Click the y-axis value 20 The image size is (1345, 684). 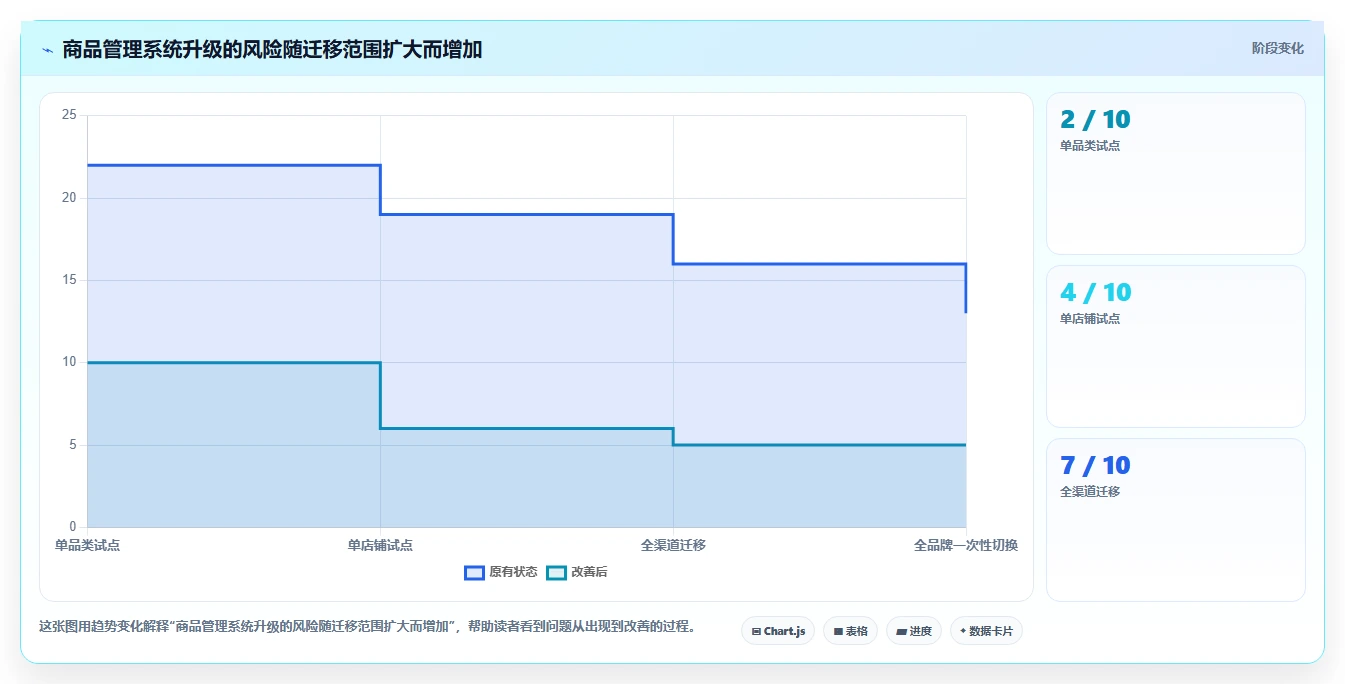tap(69, 198)
